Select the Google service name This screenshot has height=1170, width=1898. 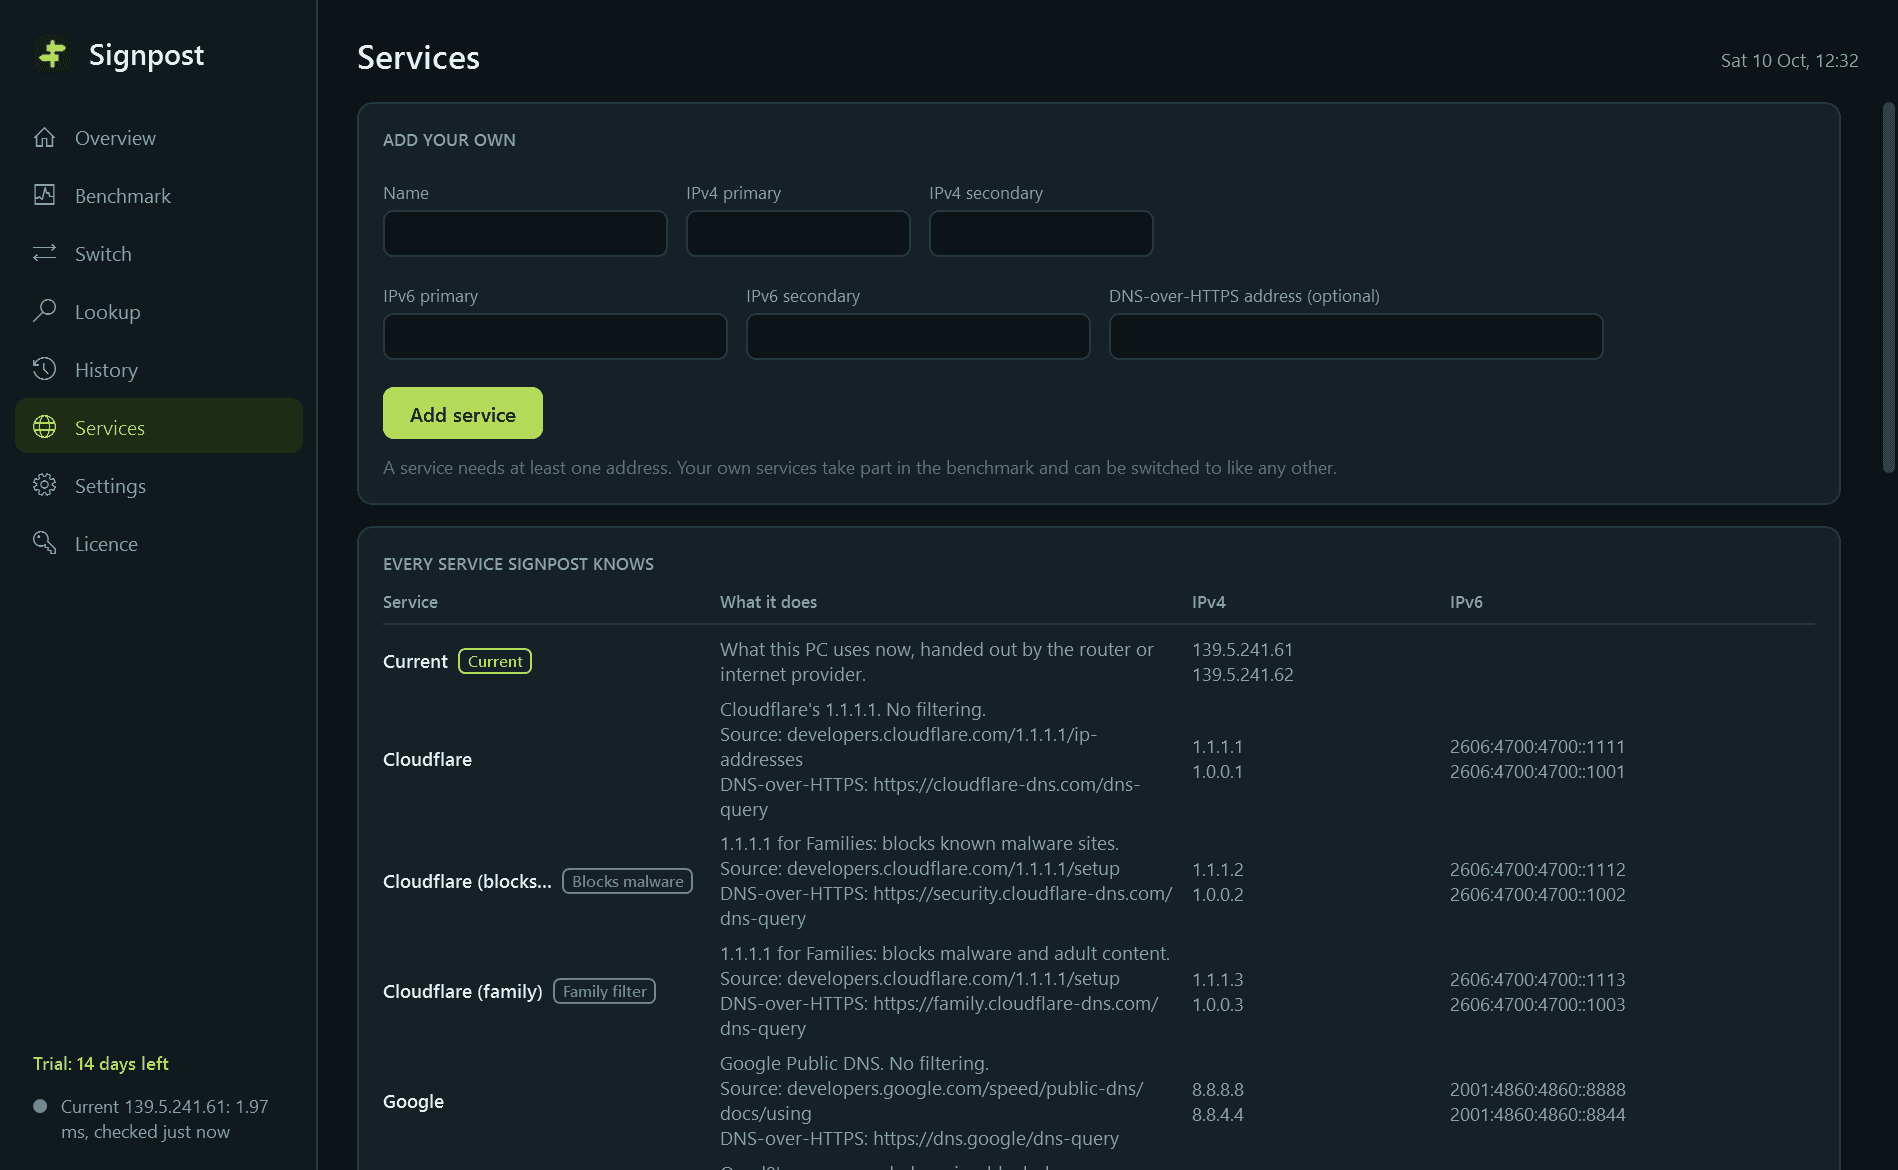pyautogui.click(x=413, y=1101)
